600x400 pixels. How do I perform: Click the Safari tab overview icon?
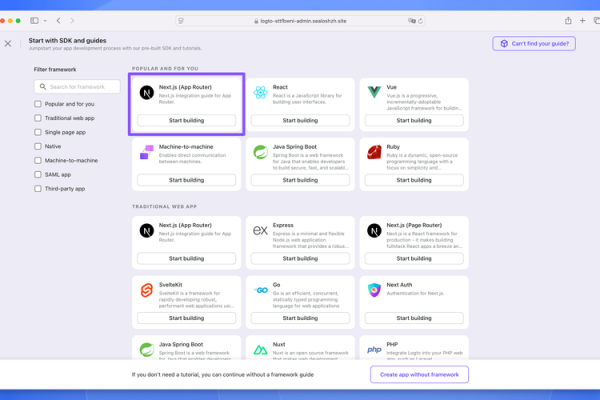tap(597, 21)
